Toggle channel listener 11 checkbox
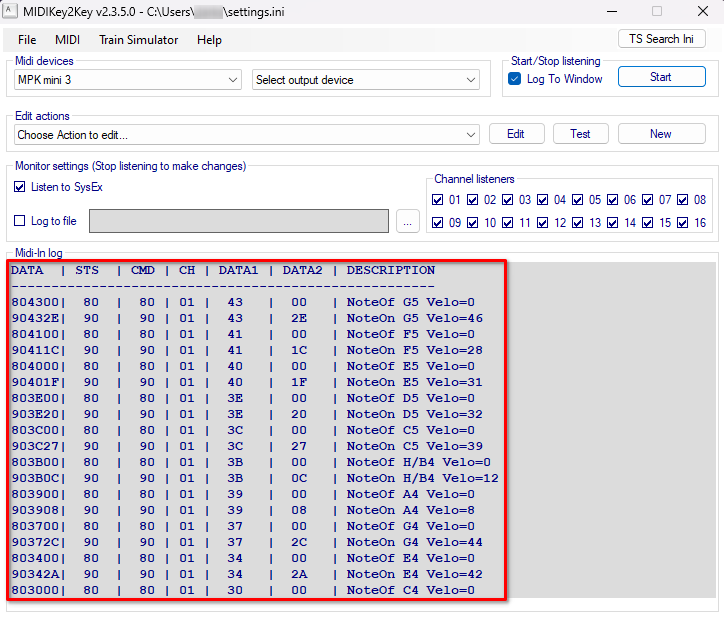Viewport: 724px width, 625px height. click(507, 222)
